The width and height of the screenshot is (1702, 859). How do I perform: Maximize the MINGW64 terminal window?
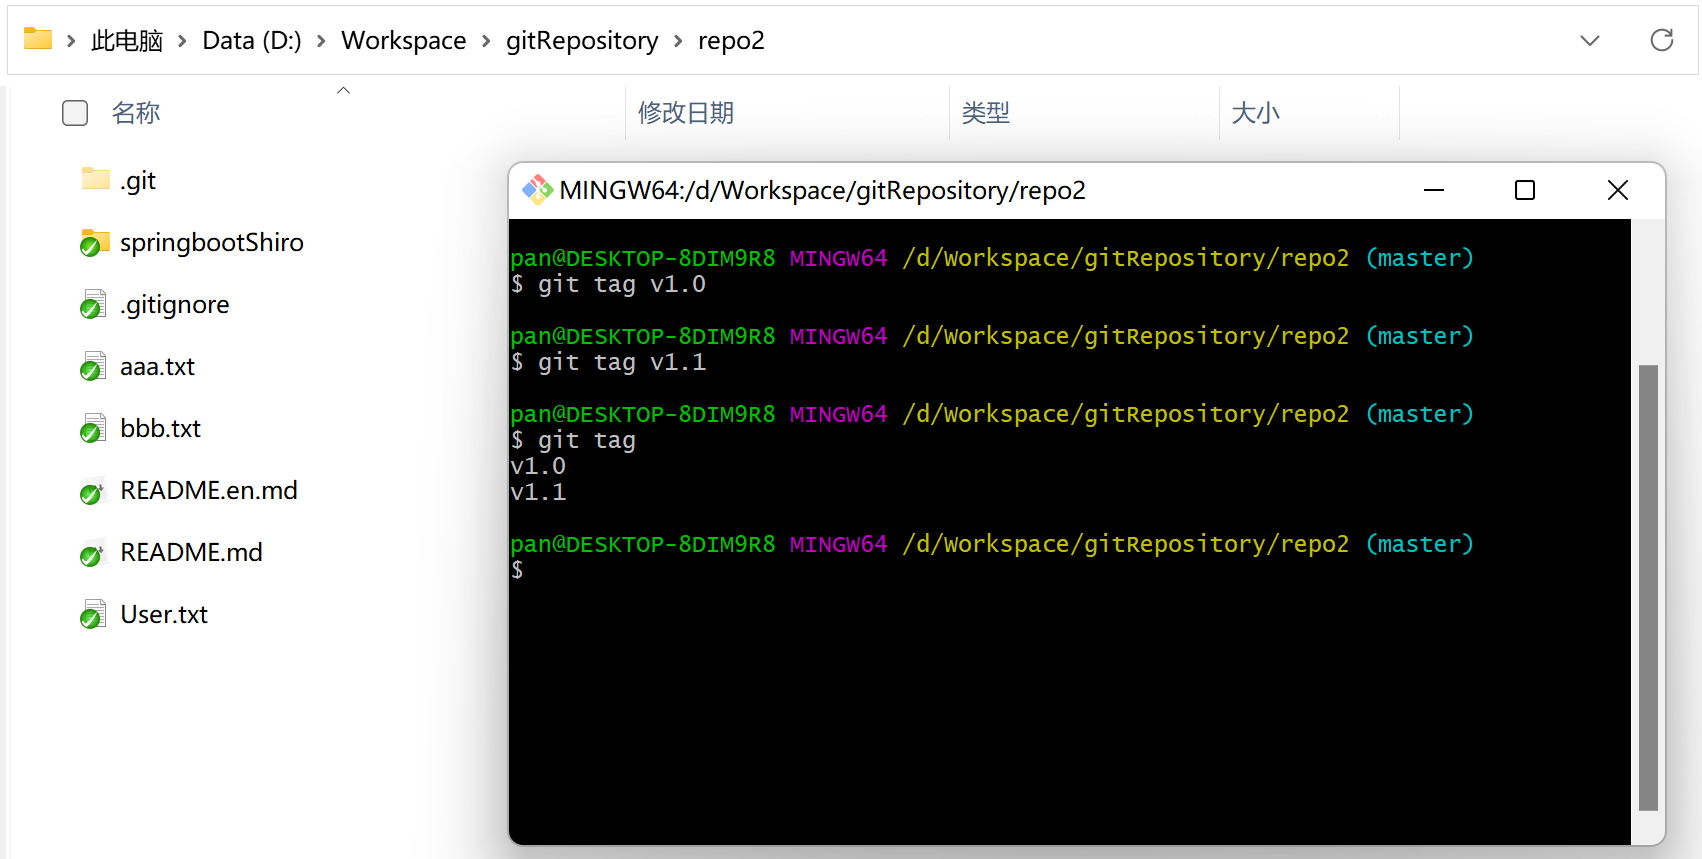[1524, 190]
